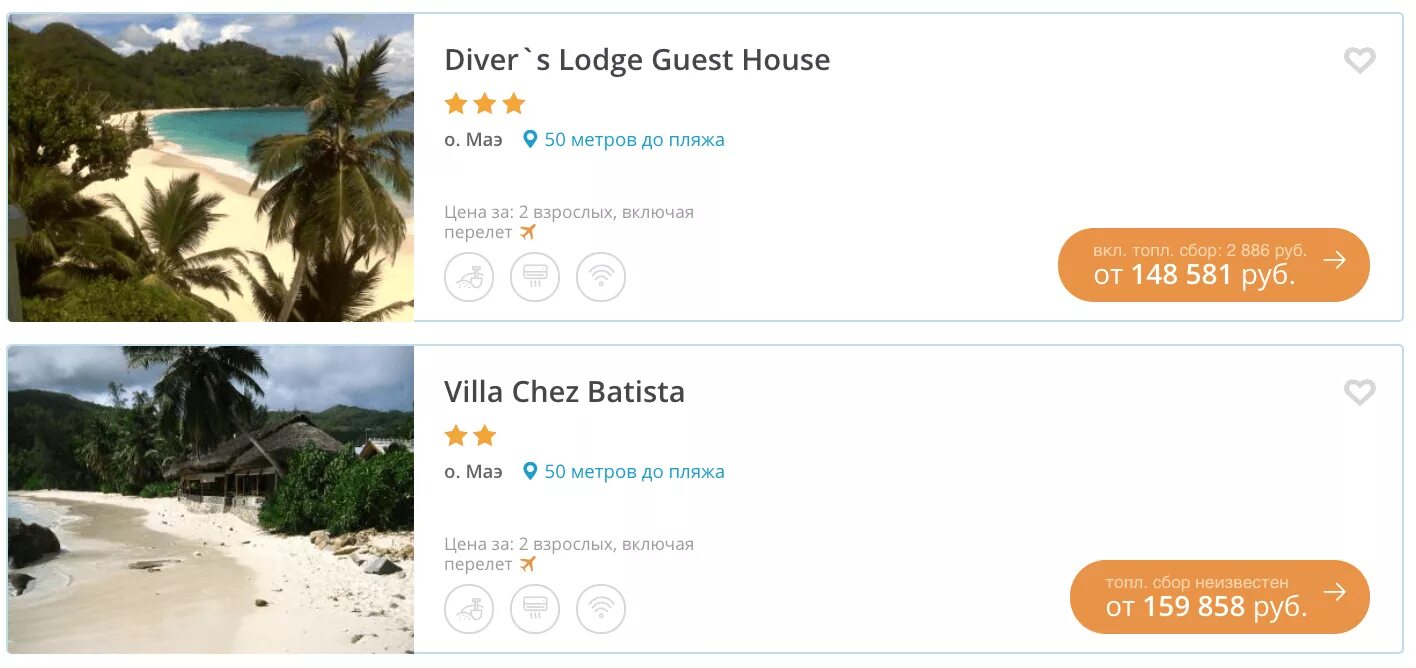Image resolution: width=1416 pixels, height=668 pixels.
Task: Click Diver's Lodge Wi-Fi icon
Action: (601, 277)
